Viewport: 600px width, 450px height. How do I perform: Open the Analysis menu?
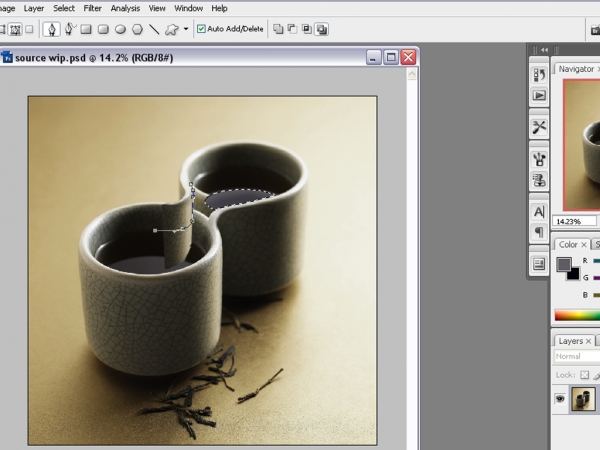point(125,8)
